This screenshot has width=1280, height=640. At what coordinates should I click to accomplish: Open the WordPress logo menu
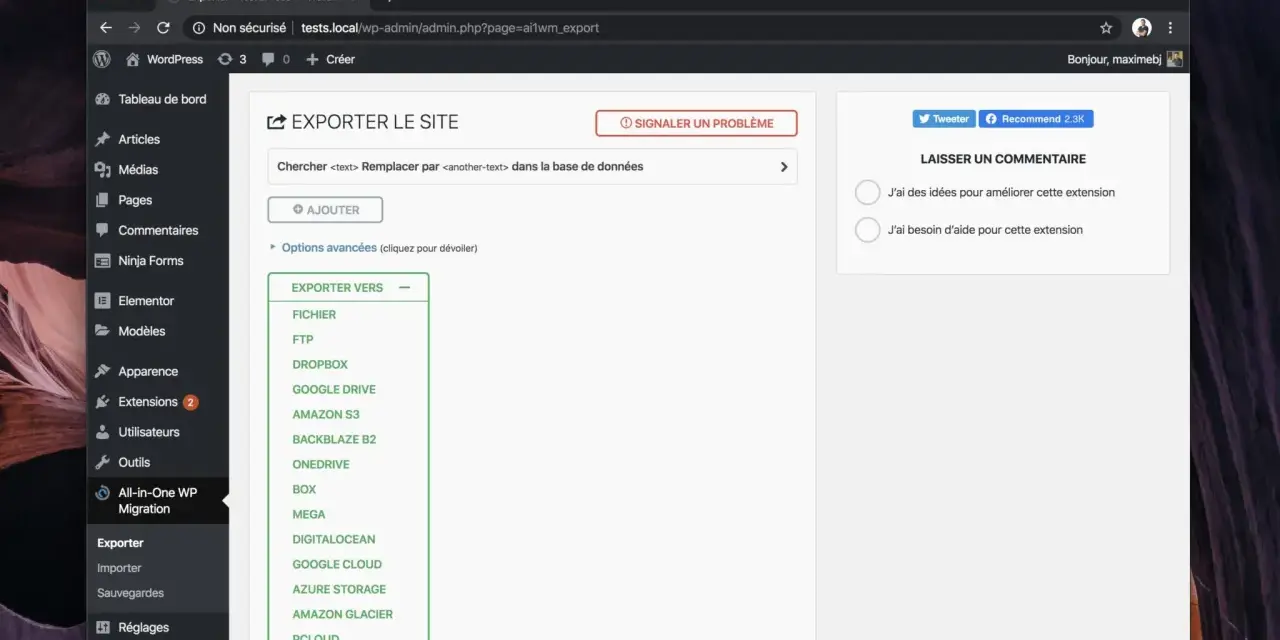pos(102,59)
